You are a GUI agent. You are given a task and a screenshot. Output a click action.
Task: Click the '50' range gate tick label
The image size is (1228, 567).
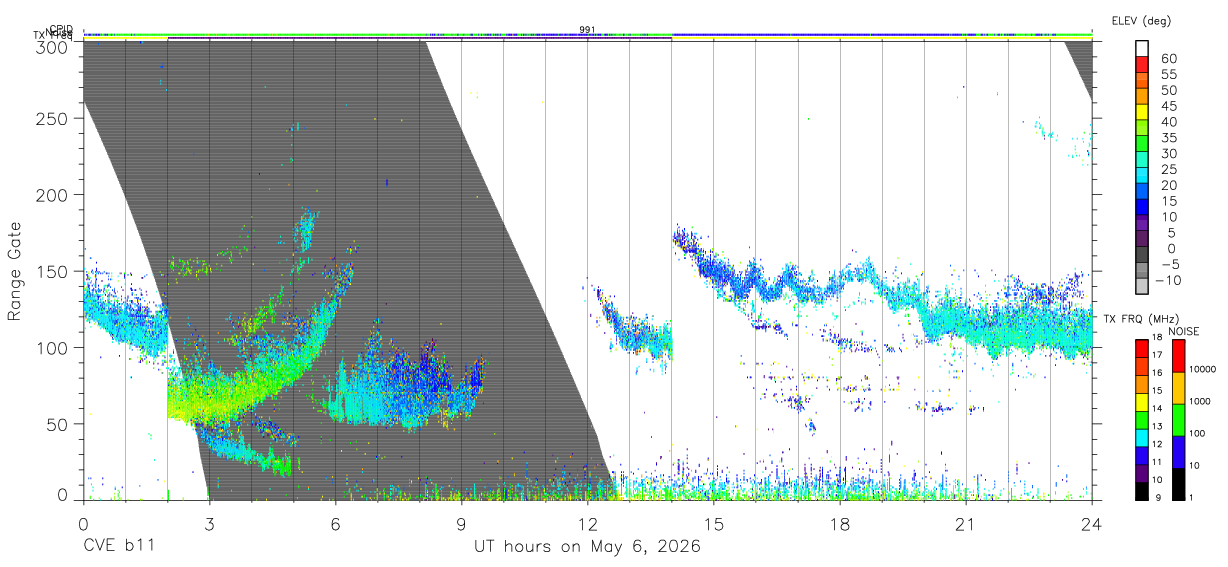[57, 424]
